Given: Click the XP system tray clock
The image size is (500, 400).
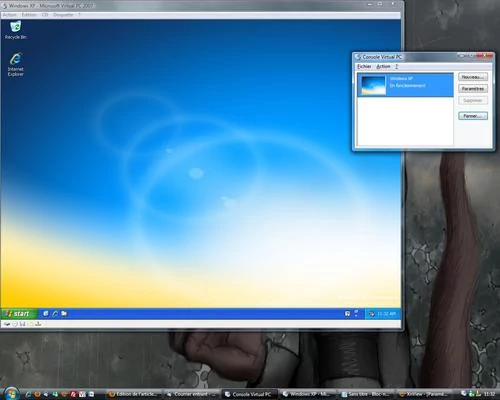Looking at the screenshot, I should click(386, 314).
